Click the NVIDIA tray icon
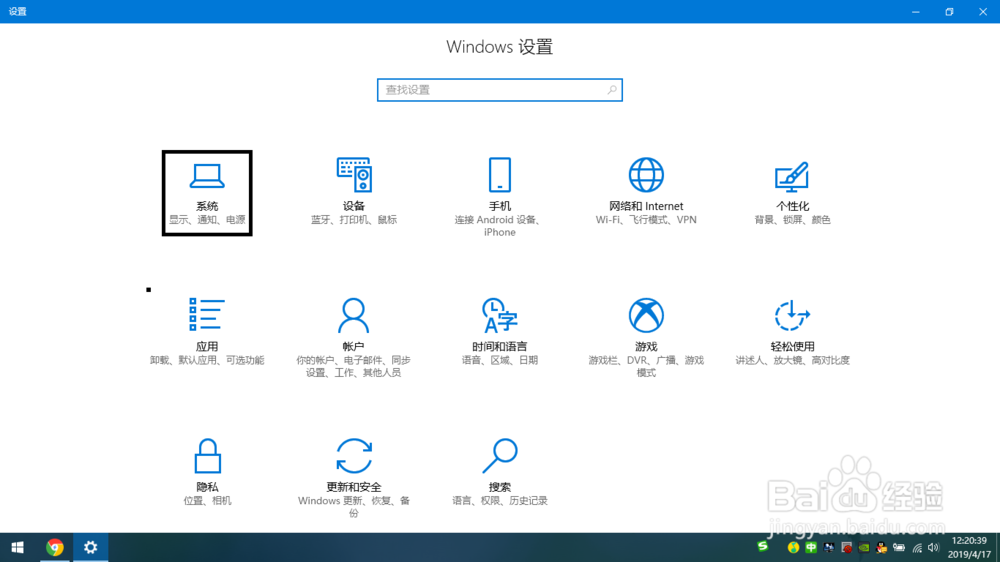Image resolution: width=1000 pixels, height=562 pixels. pos(864,547)
